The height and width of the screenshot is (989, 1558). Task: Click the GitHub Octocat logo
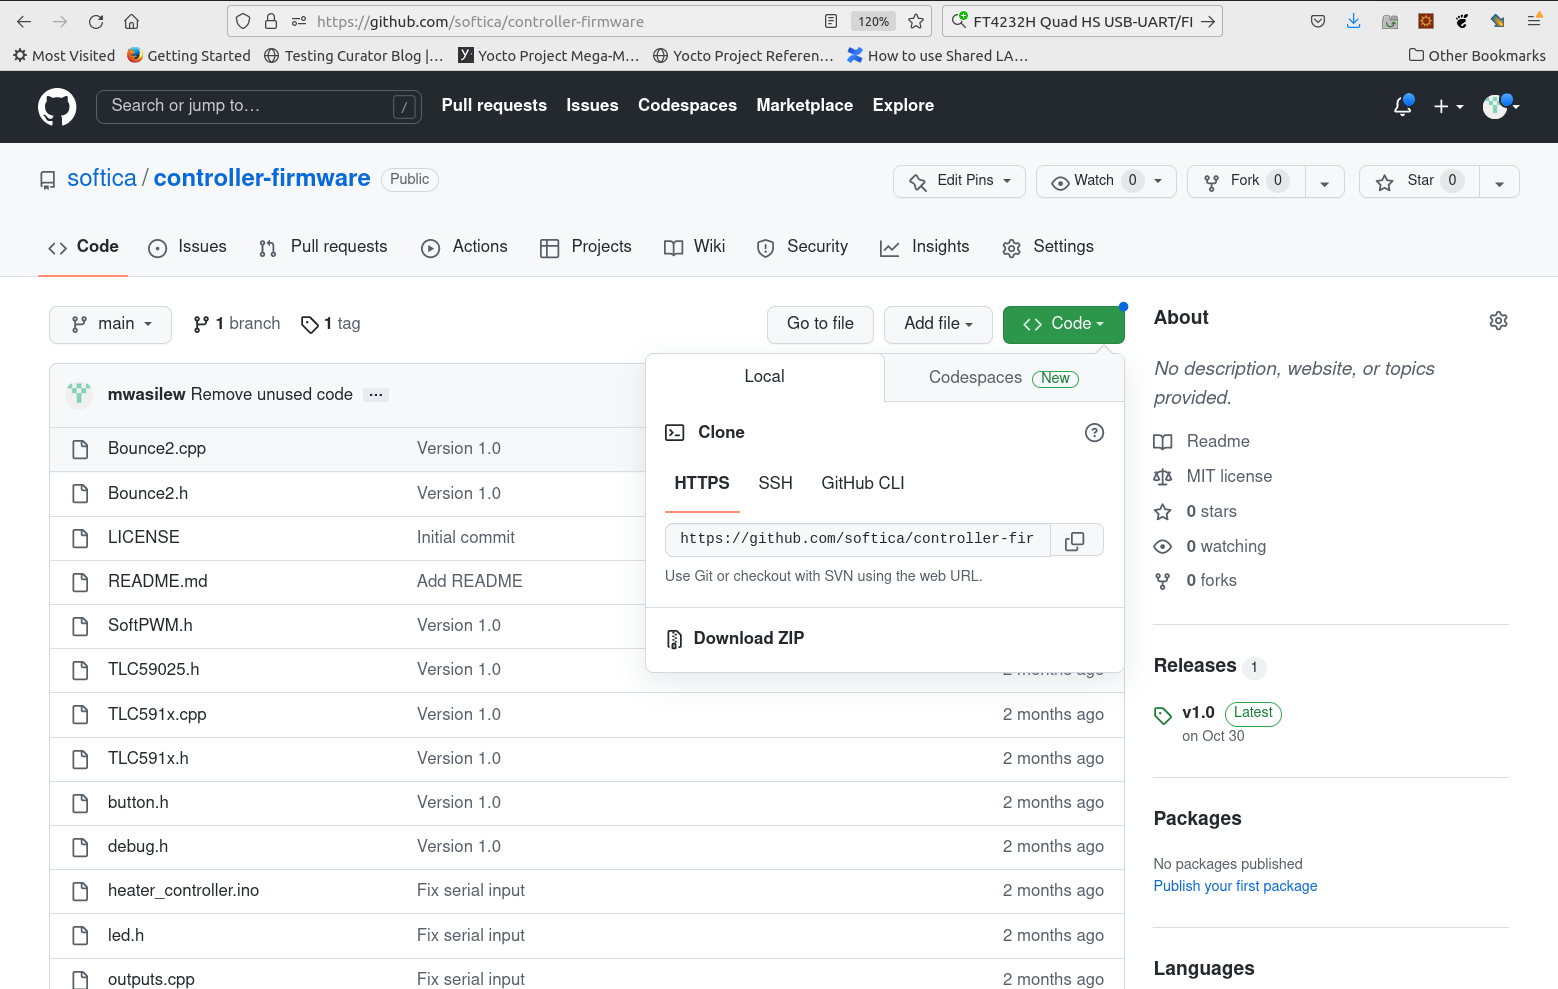point(57,106)
